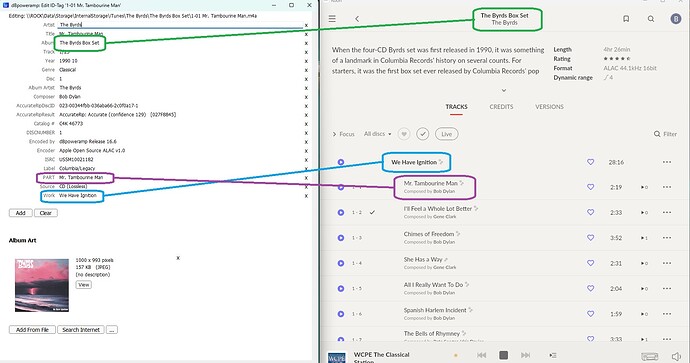Viewport: 690px width, 363px height.
Task: Remove the album art with its X
Action: (178, 258)
